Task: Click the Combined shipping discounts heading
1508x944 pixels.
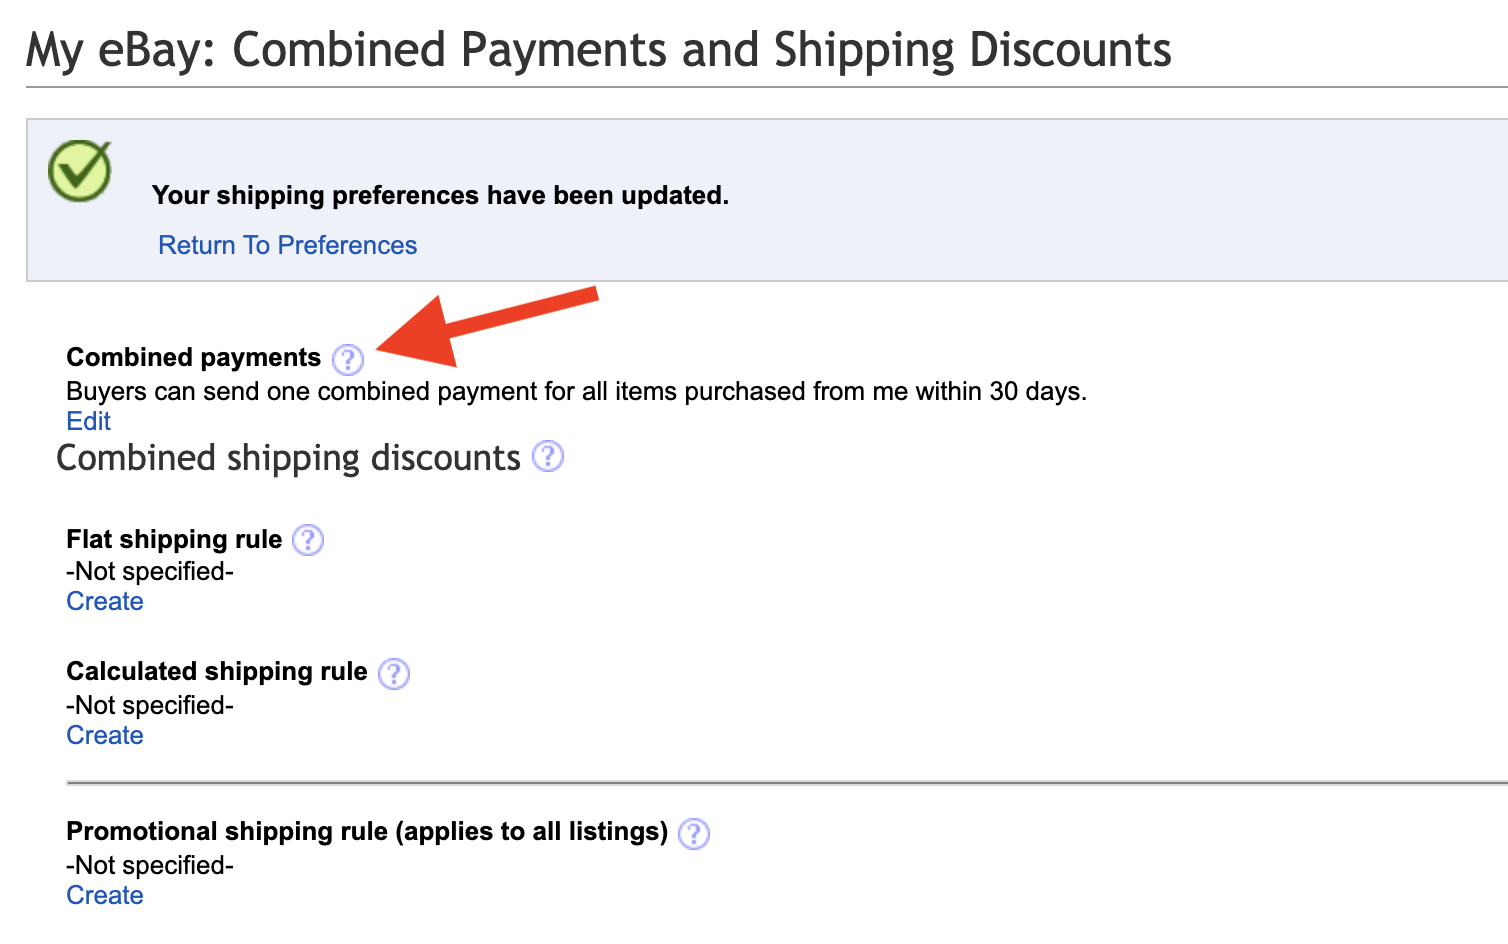Action: (288, 458)
